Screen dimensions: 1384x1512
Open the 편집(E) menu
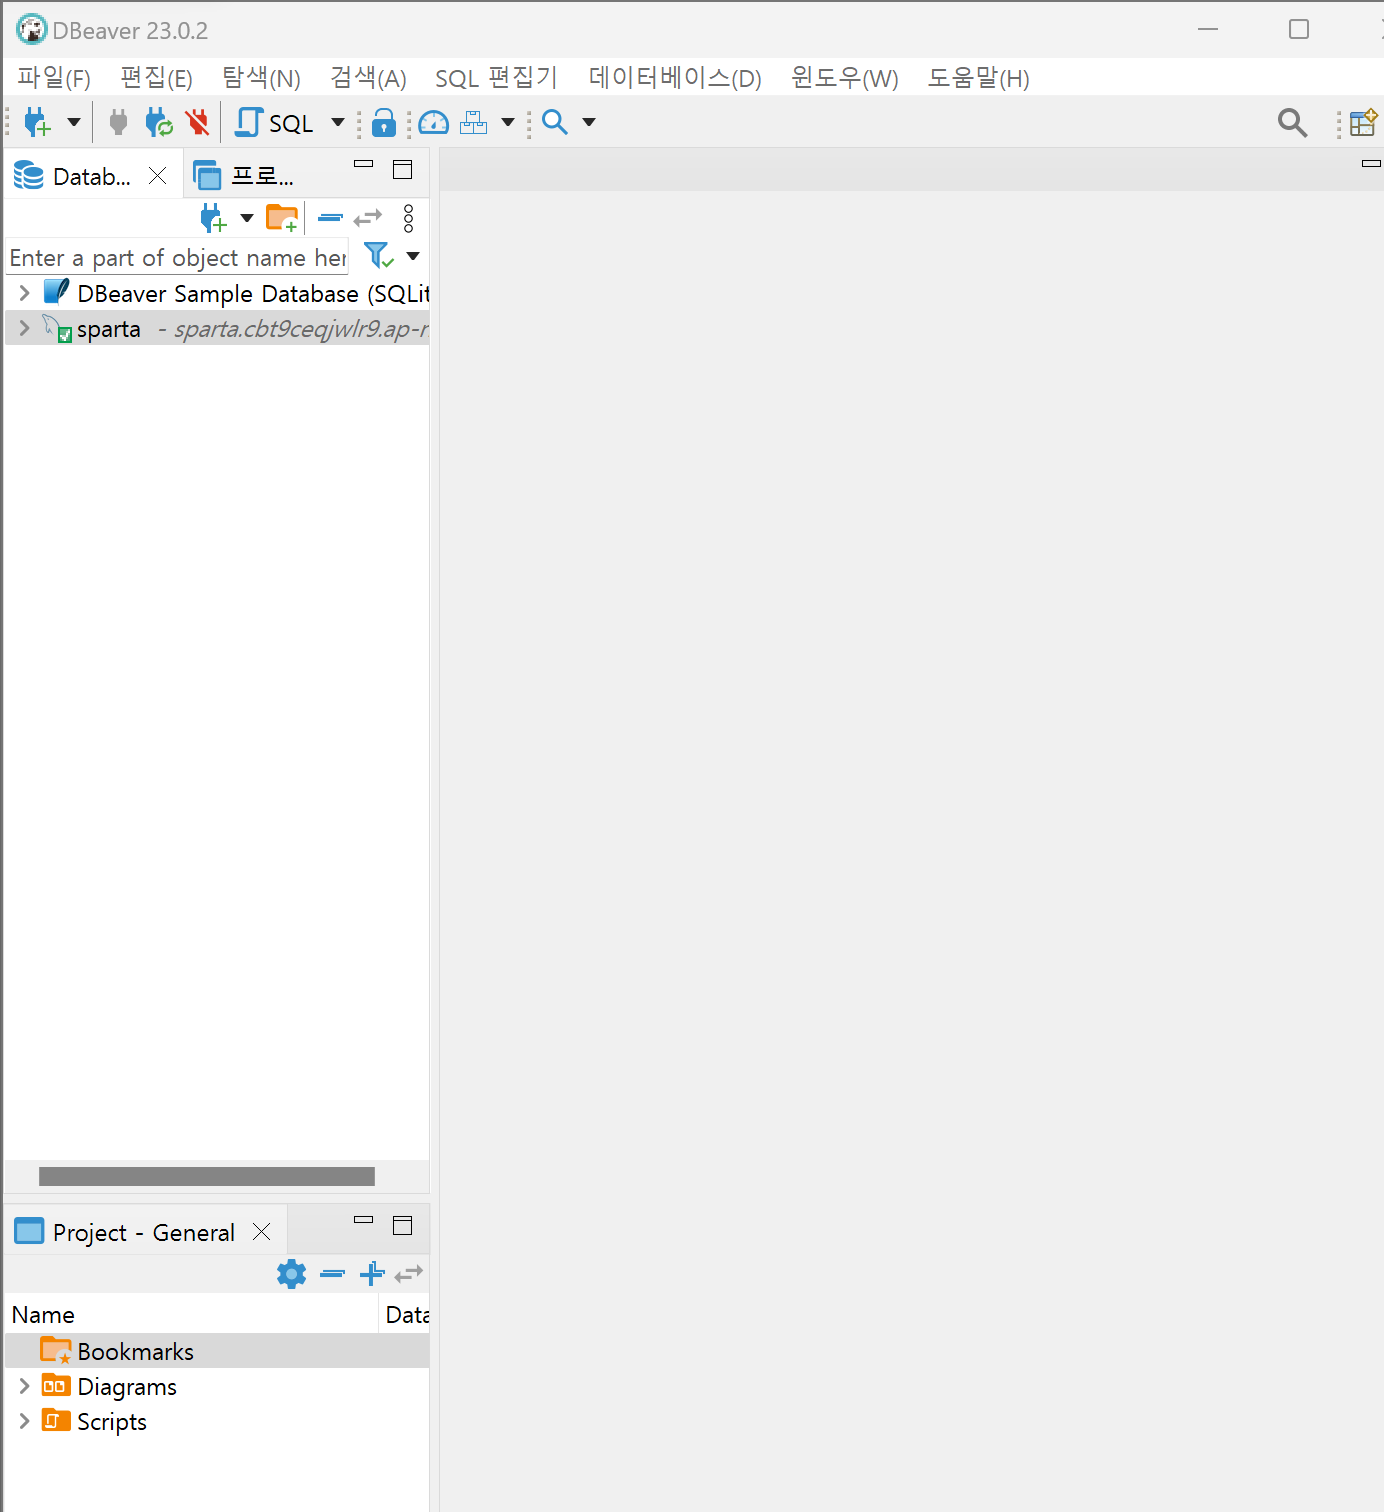point(156,78)
